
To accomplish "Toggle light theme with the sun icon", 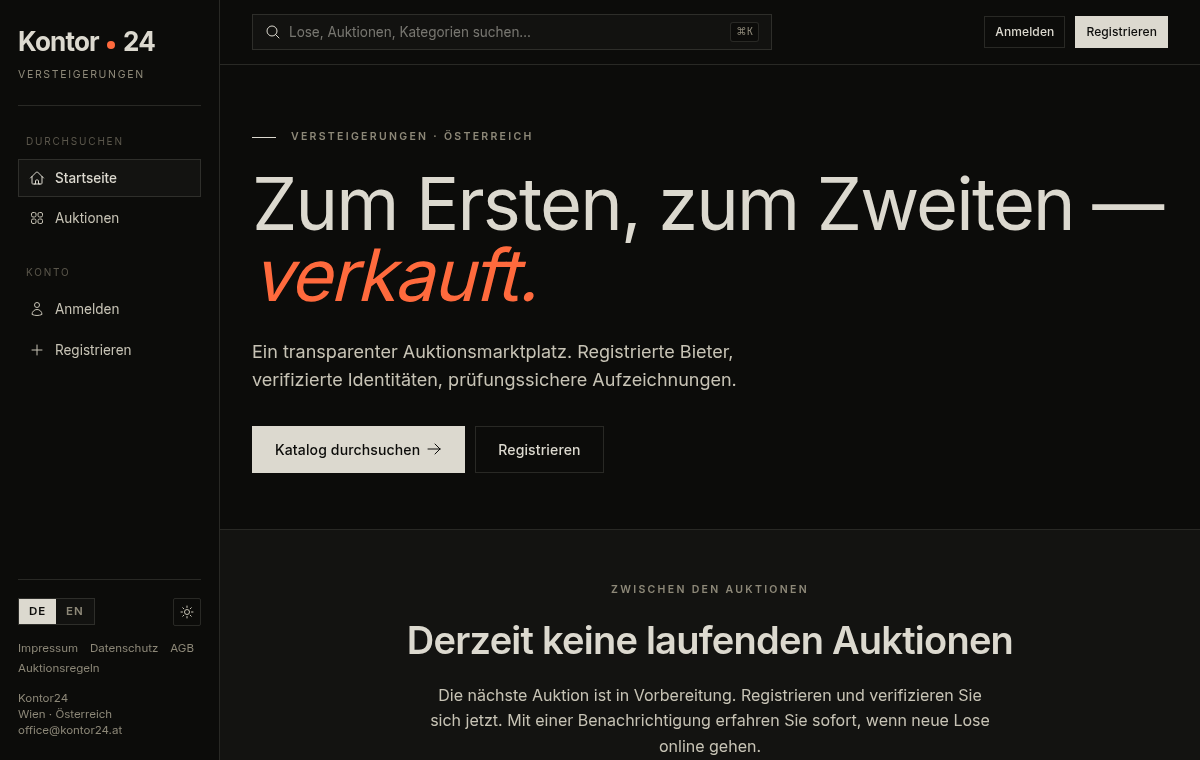I will (x=187, y=612).
